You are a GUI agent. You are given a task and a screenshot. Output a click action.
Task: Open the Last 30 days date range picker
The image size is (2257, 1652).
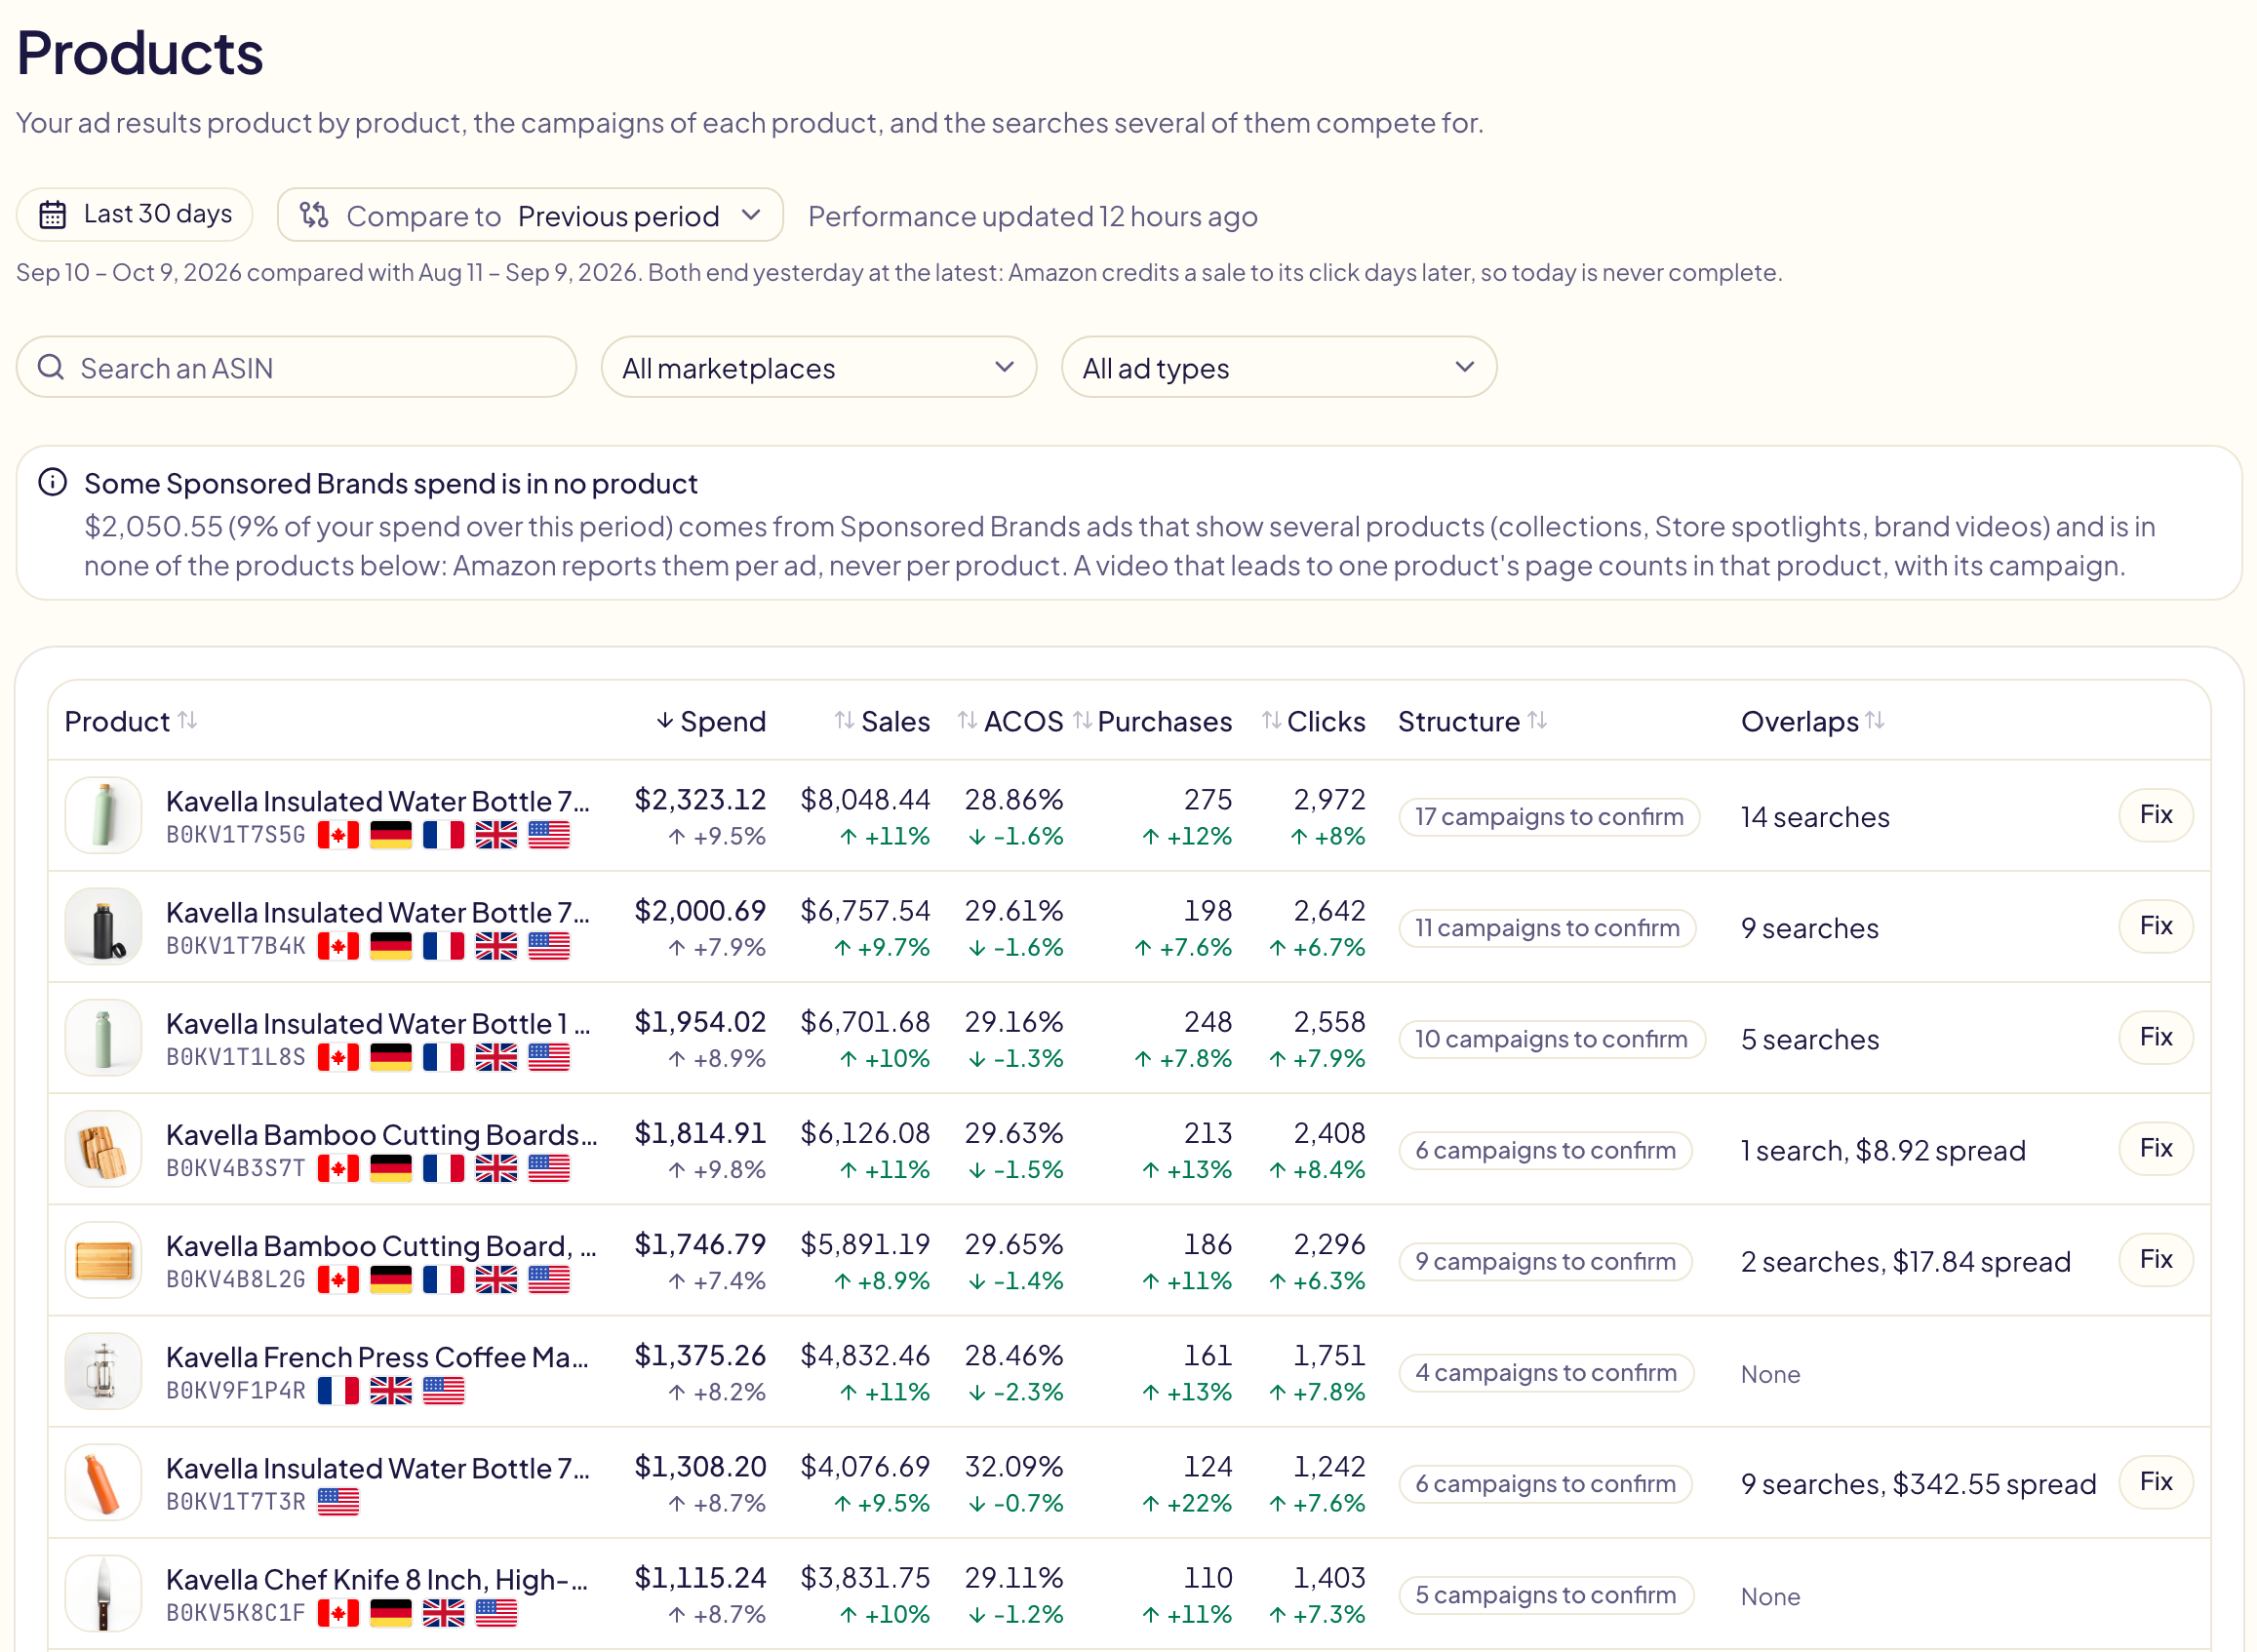134,215
